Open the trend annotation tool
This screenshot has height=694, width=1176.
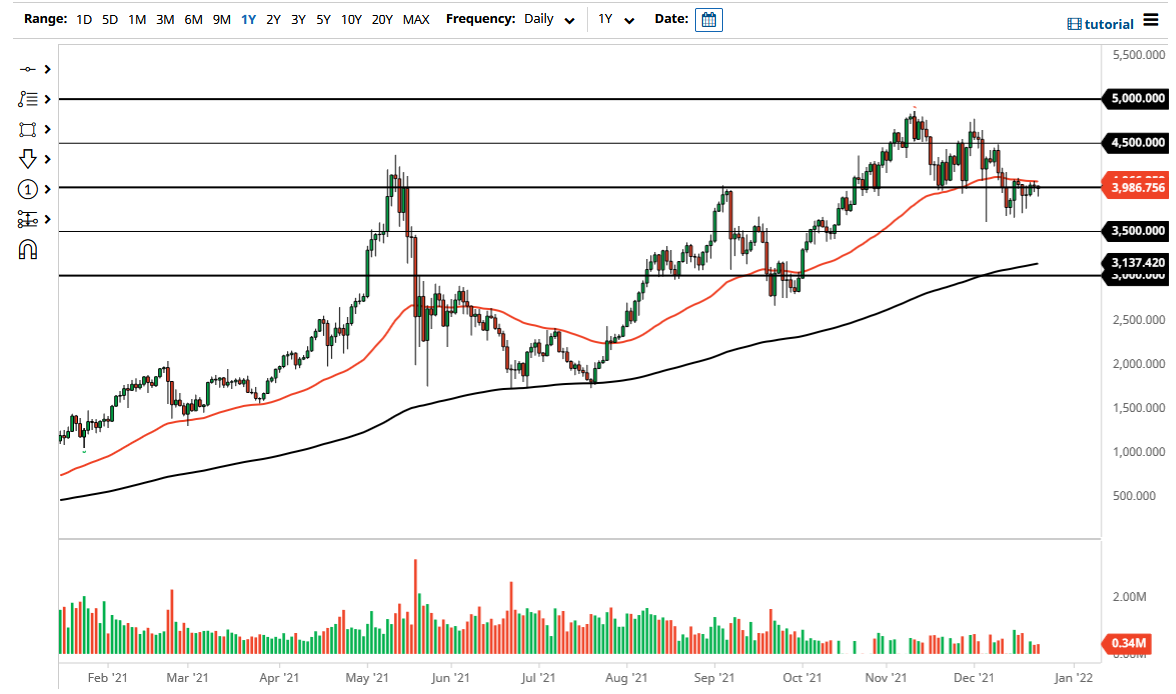pyautogui.click(x=28, y=99)
